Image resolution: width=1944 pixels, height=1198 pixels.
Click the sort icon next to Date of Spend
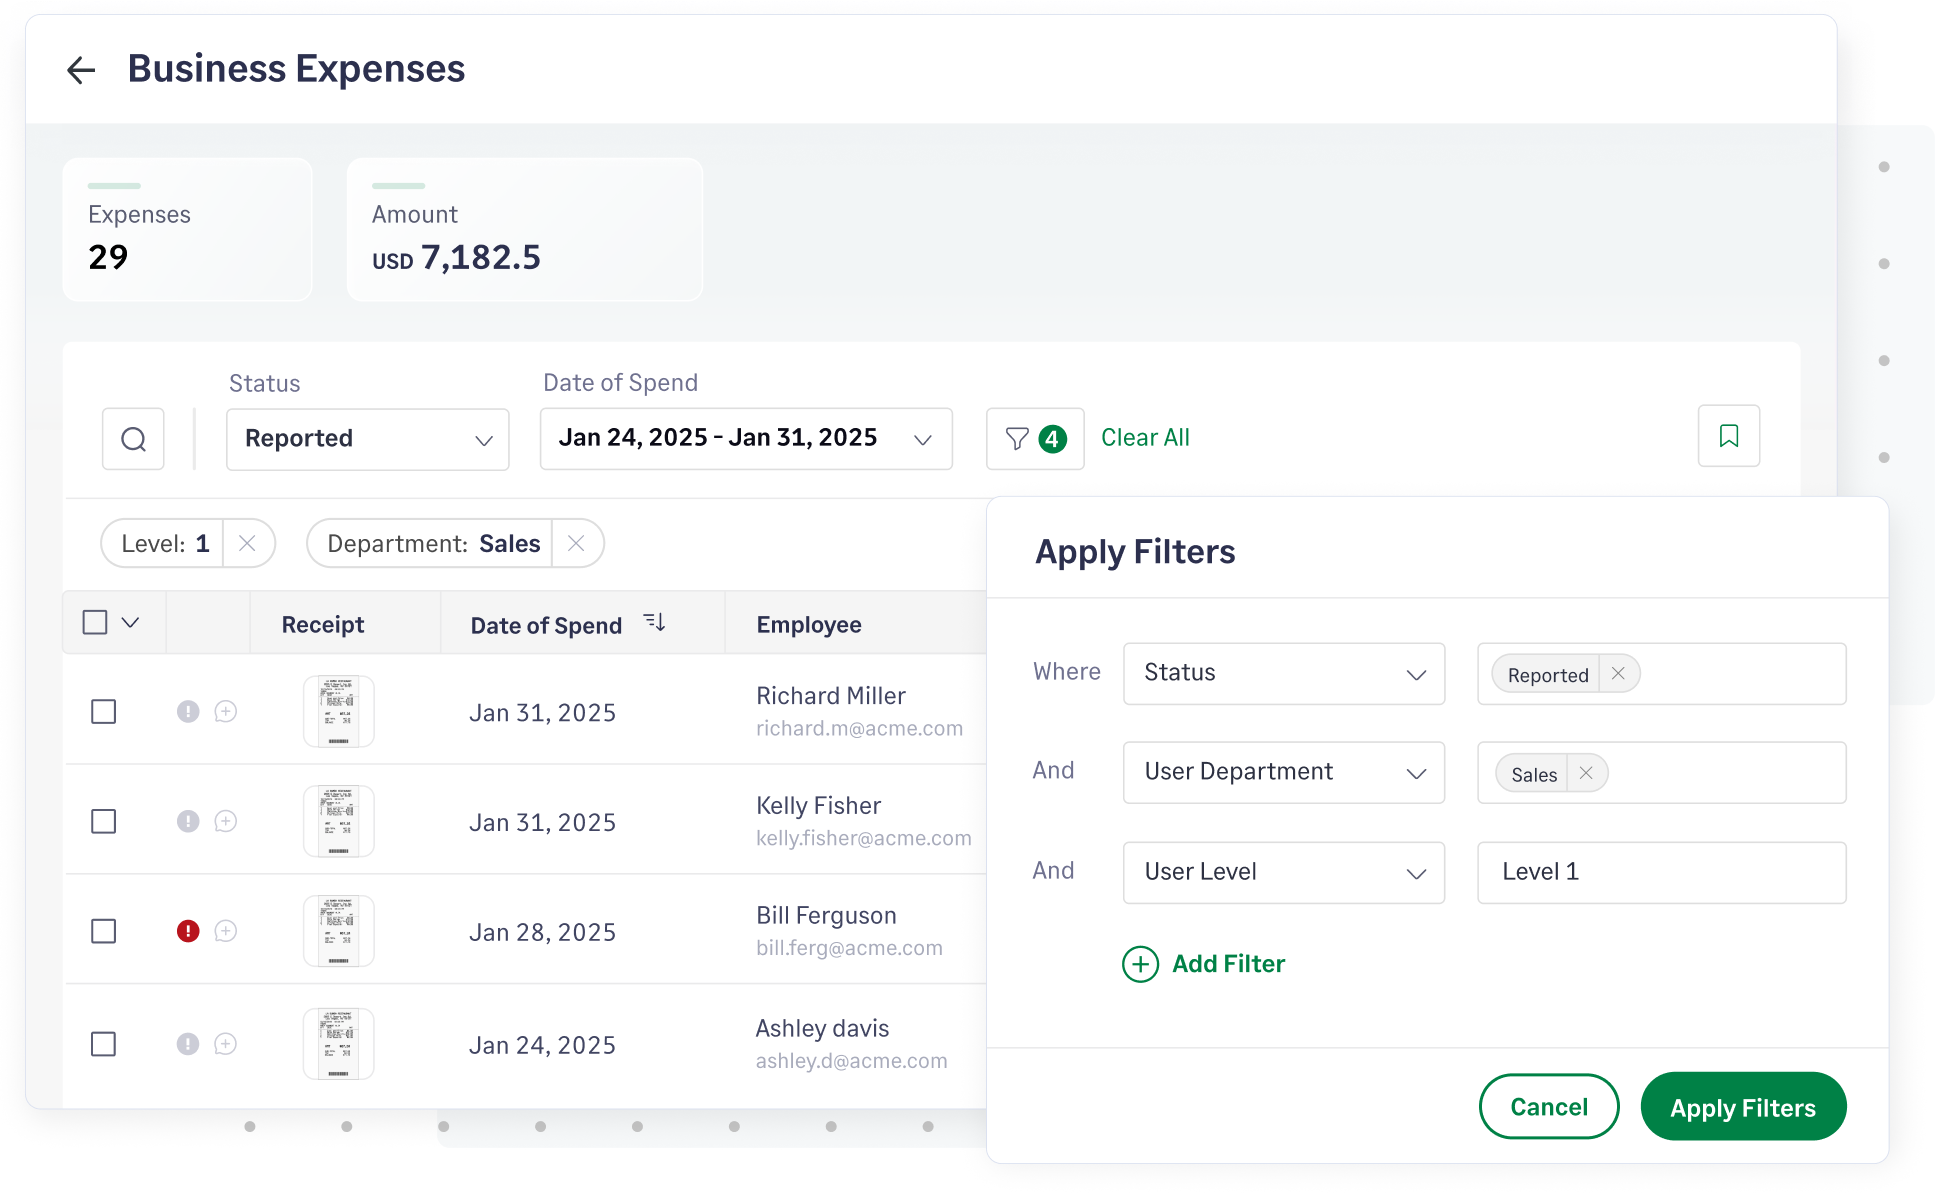[655, 623]
